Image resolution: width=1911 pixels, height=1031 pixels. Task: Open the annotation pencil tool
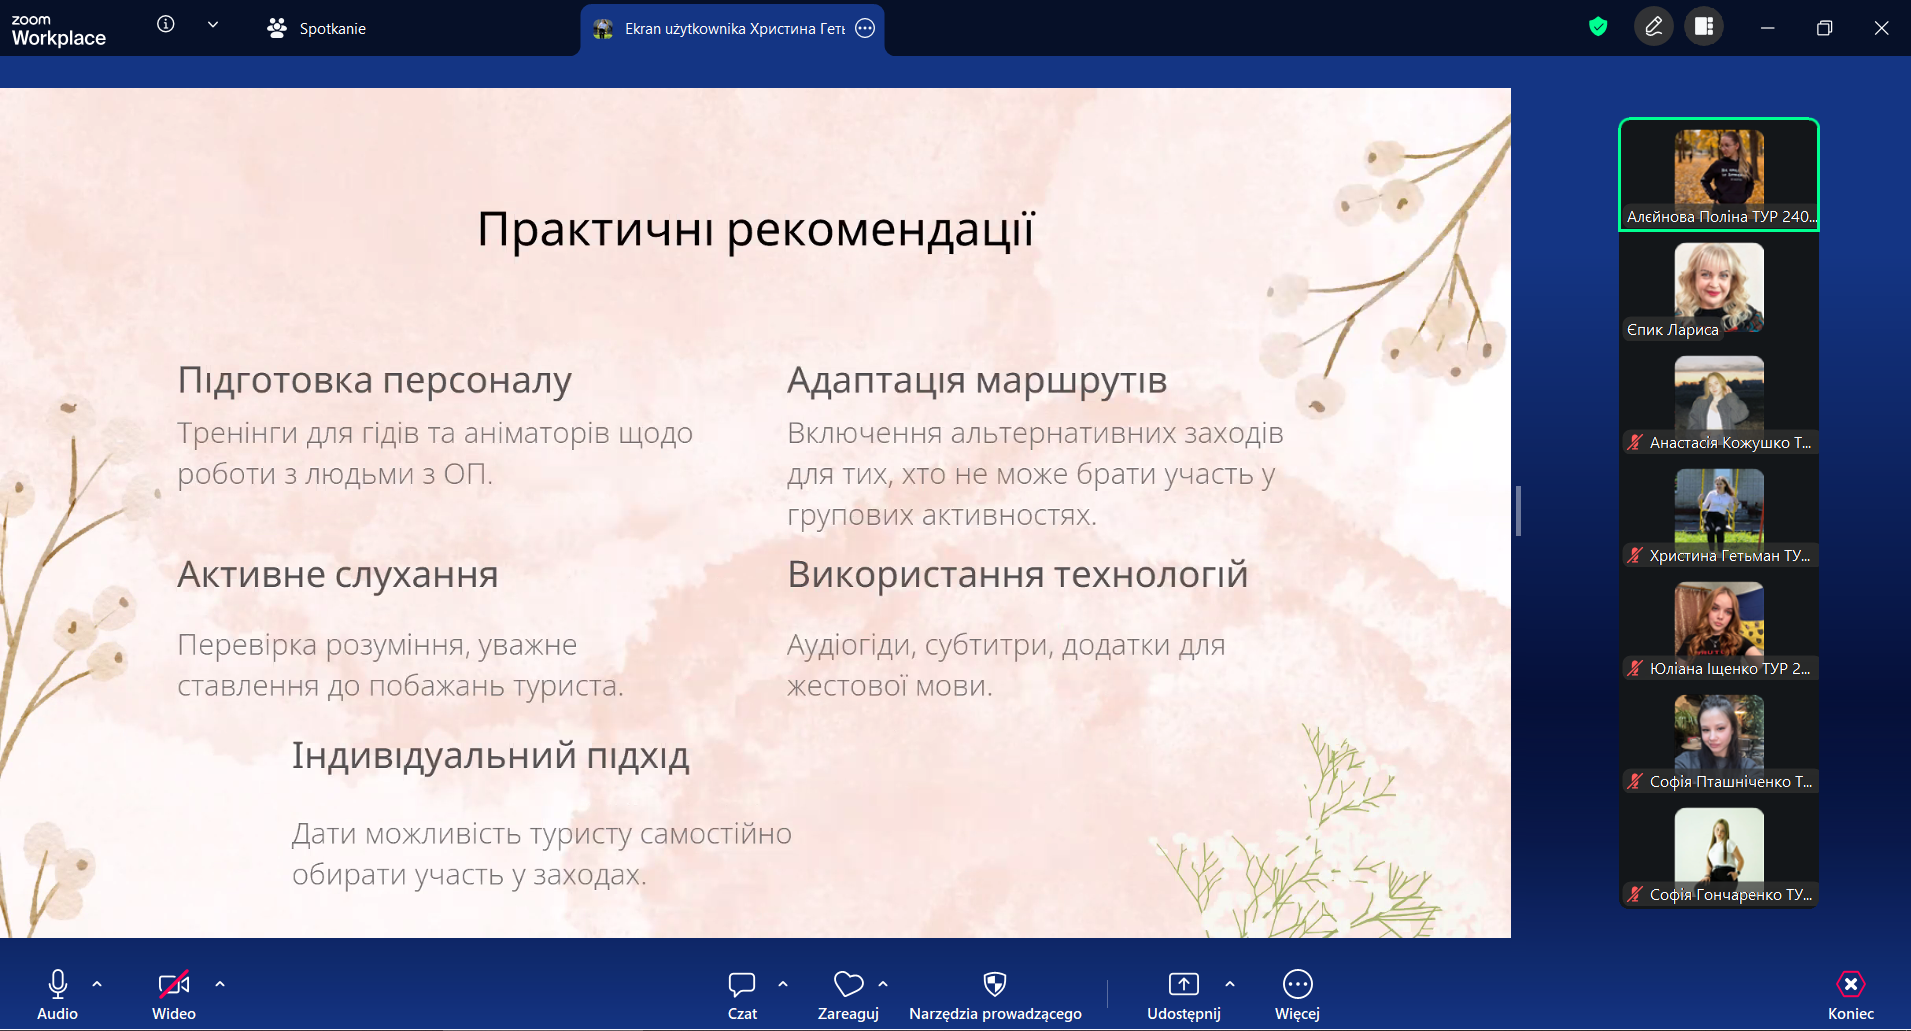(1653, 27)
